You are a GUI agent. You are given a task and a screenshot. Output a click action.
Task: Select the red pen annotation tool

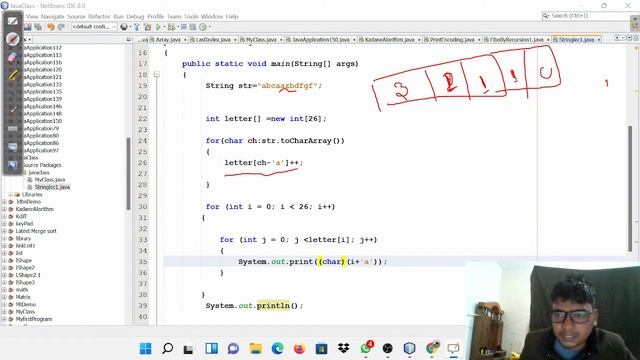[13, 39]
